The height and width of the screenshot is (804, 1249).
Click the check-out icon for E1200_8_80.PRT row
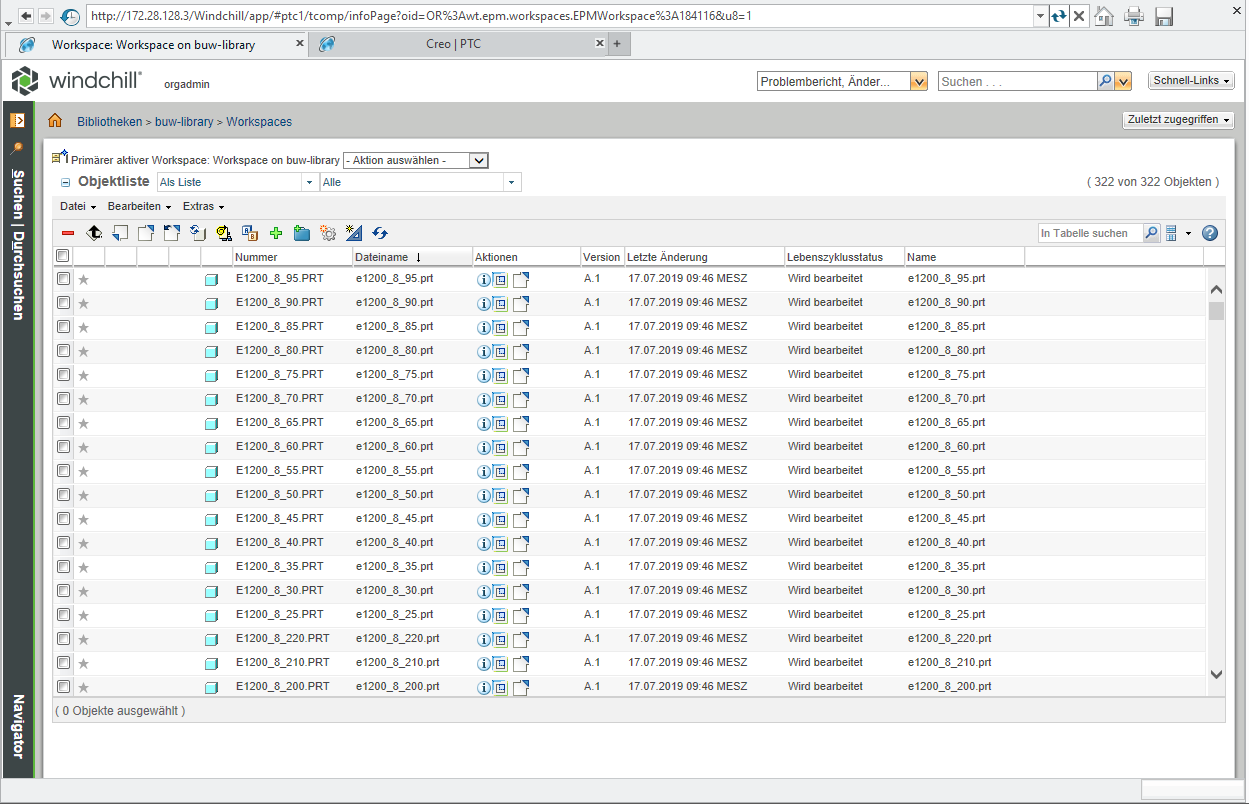pos(521,352)
